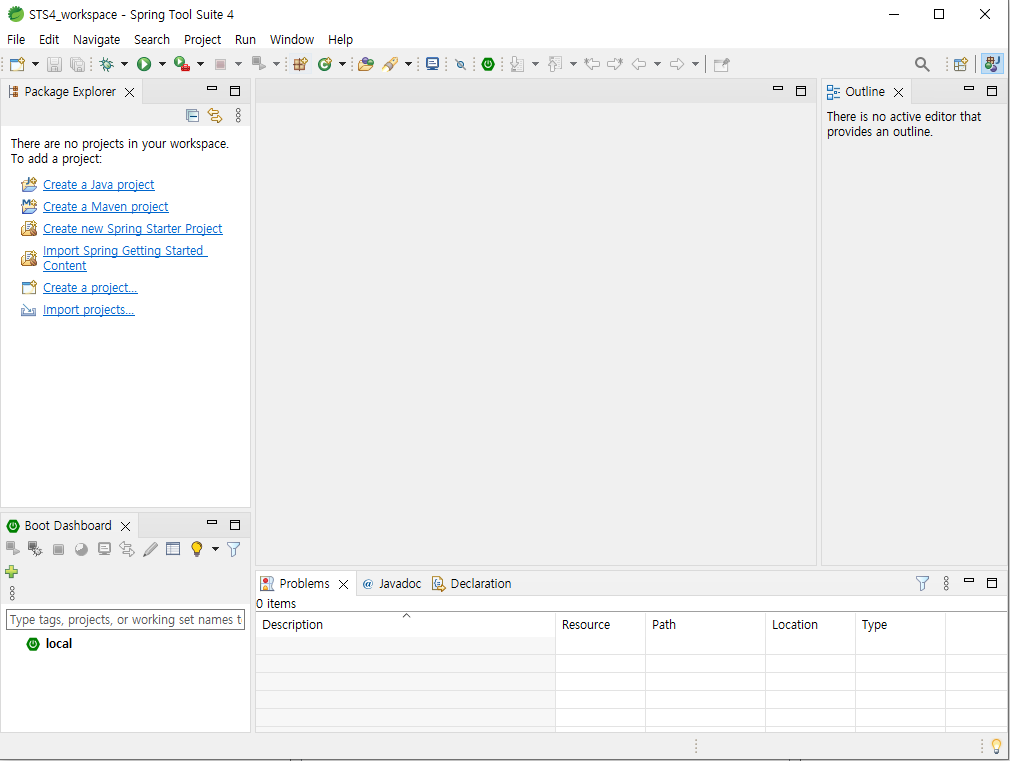Open the Relaunch dropdown arrow
Viewport: 1010px width, 761px height.
[x=276, y=64]
